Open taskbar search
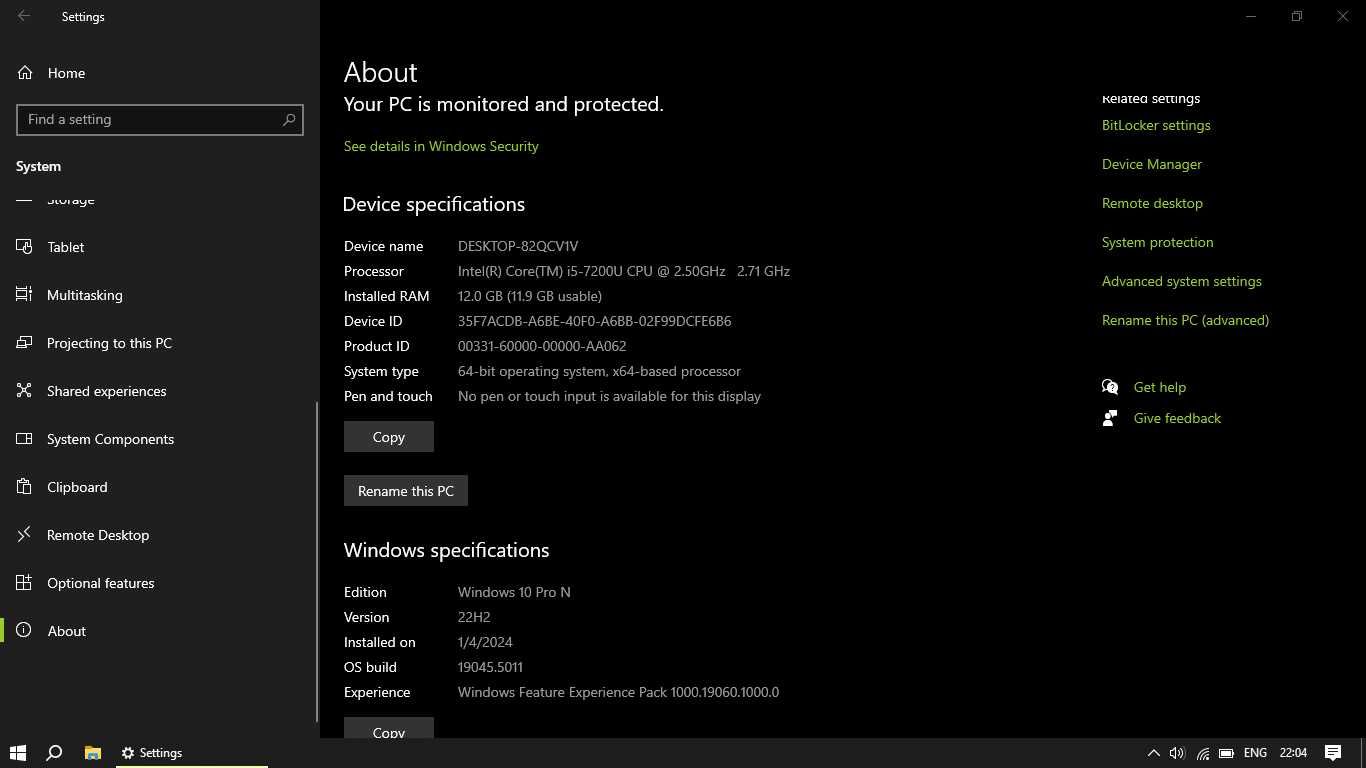1366x768 pixels. [55, 753]
